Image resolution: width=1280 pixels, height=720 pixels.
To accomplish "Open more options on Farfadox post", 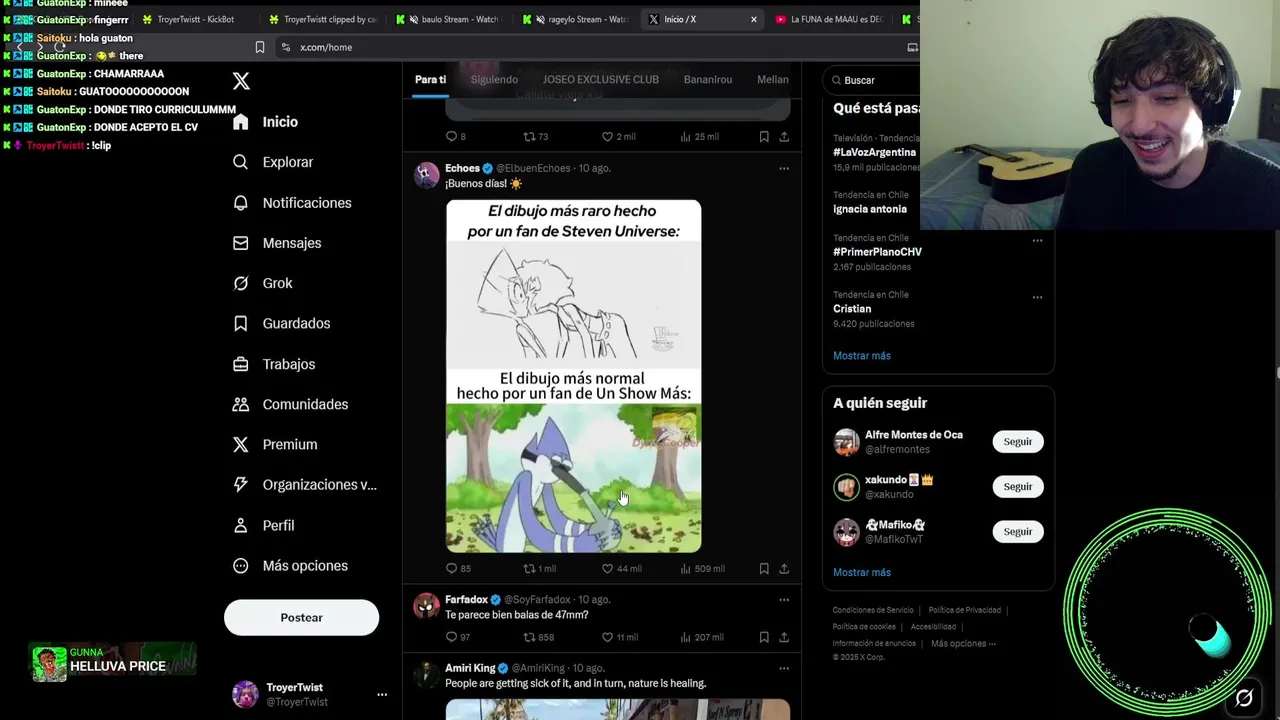I will 784,600.
